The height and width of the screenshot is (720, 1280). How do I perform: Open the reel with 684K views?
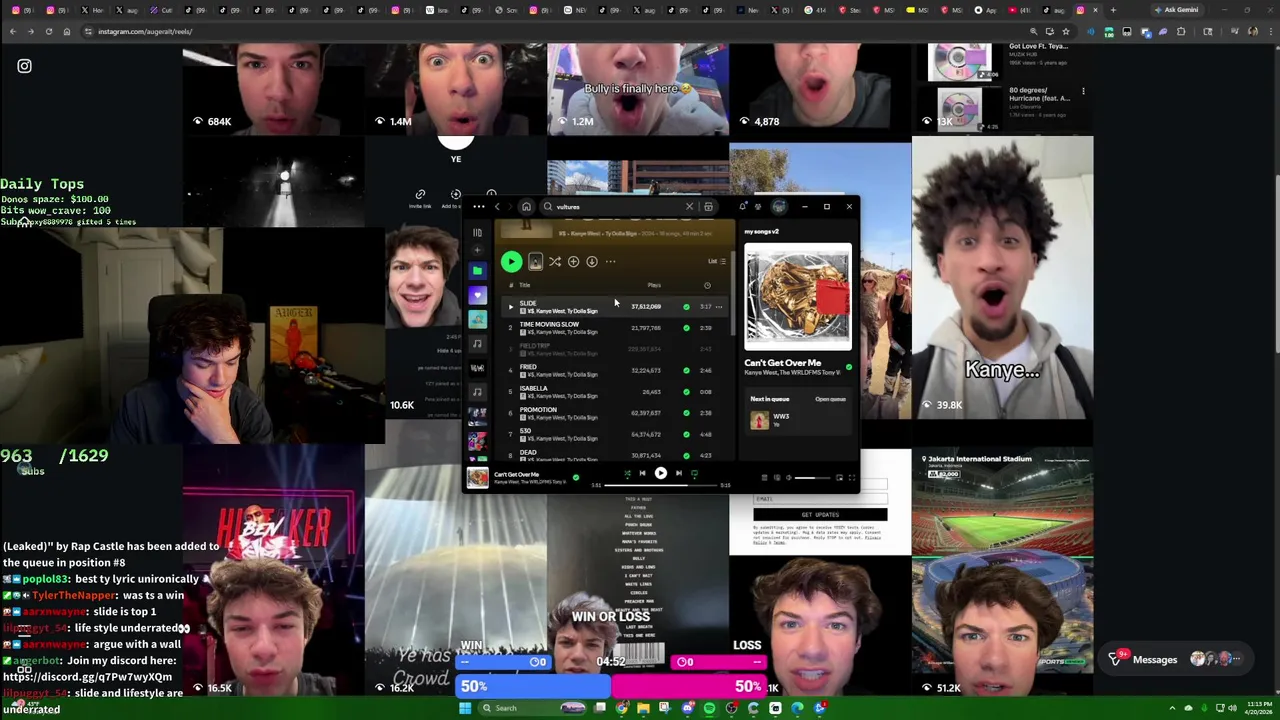coord(273,89)
